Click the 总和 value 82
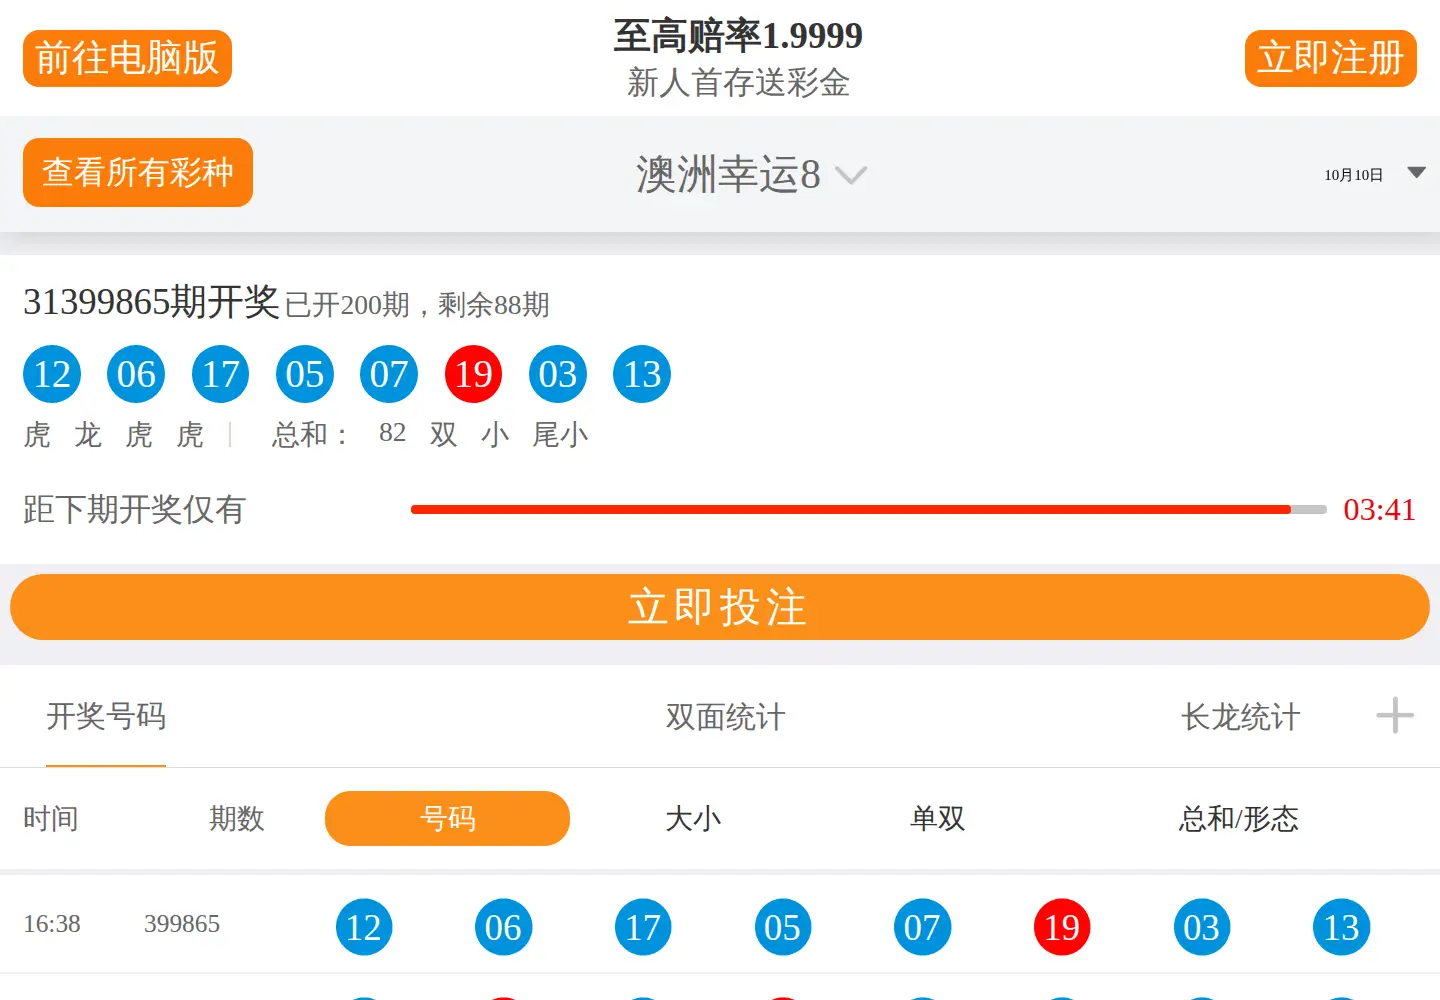Viewport: 1440px width, 1000px height. click(x=392, y=433)
